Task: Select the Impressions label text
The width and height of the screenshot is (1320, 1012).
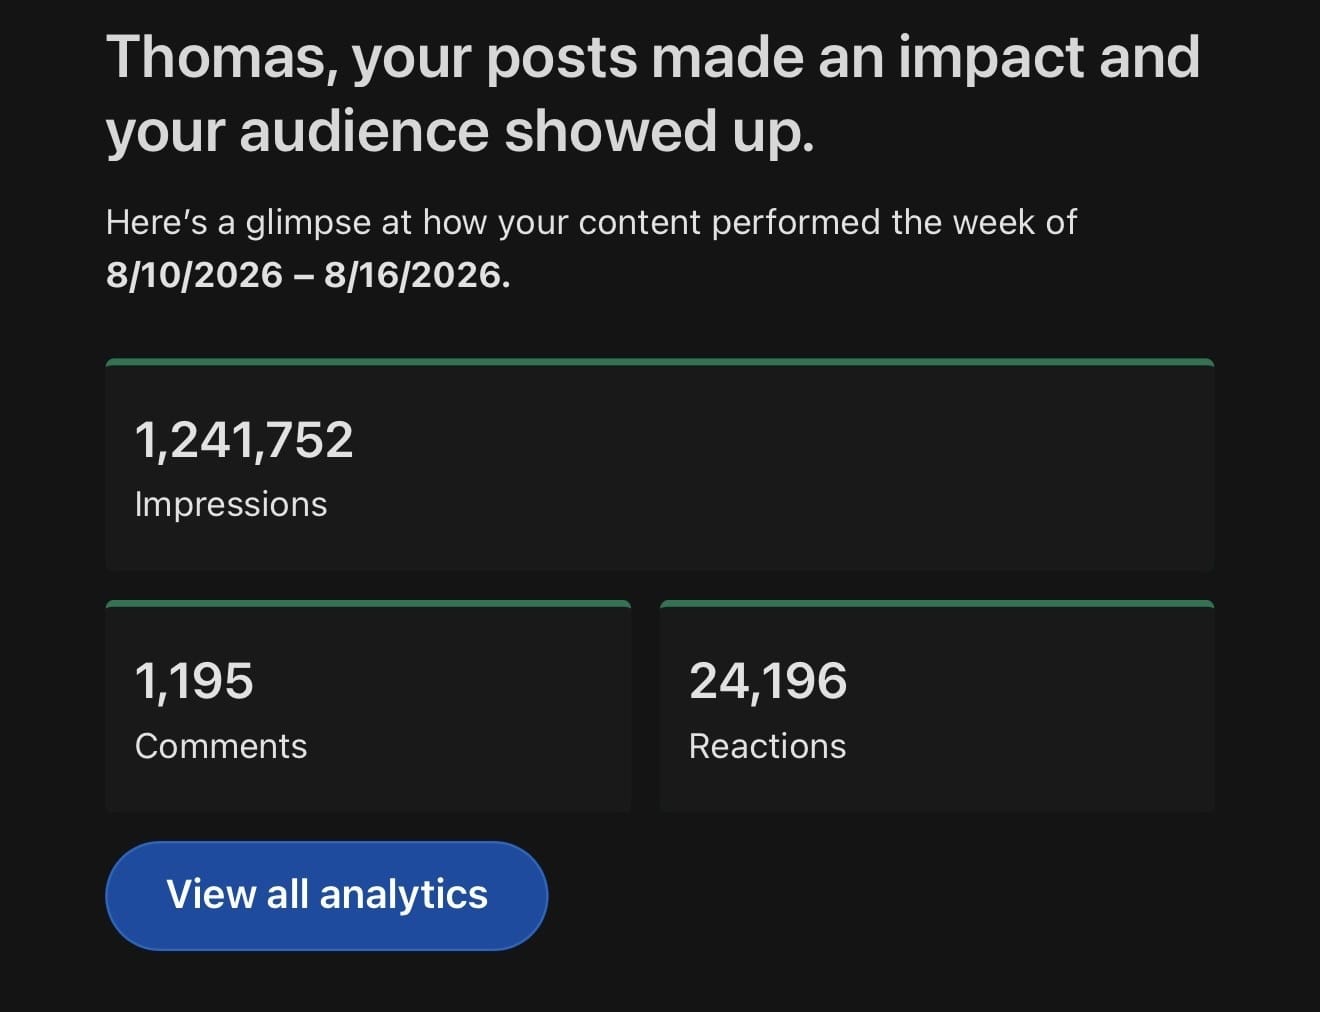Action: 231,504
